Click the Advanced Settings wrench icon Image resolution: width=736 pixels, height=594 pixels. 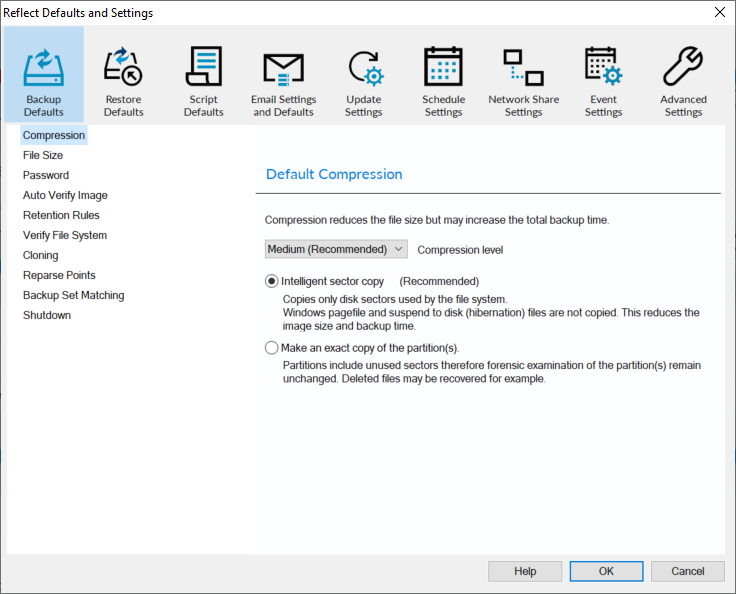[683, 68]
